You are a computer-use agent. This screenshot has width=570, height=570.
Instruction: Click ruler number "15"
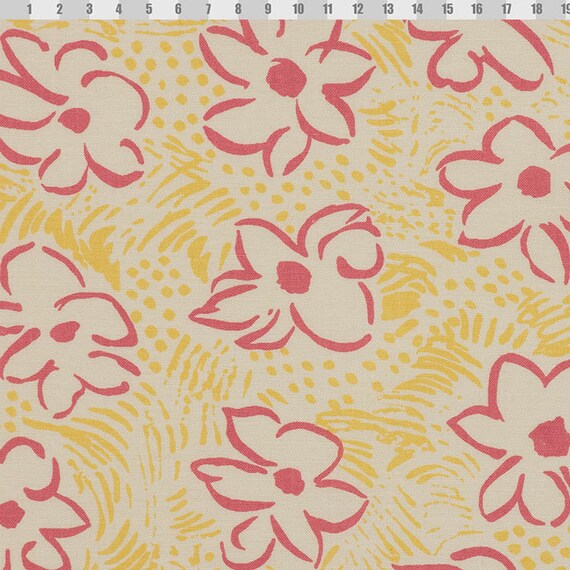[x=447, y=9]
